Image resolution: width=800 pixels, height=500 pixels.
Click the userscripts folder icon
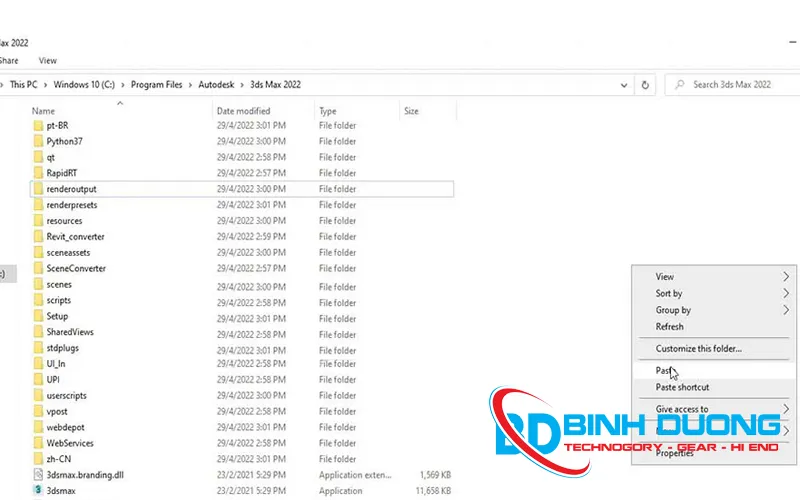[38, 395]
